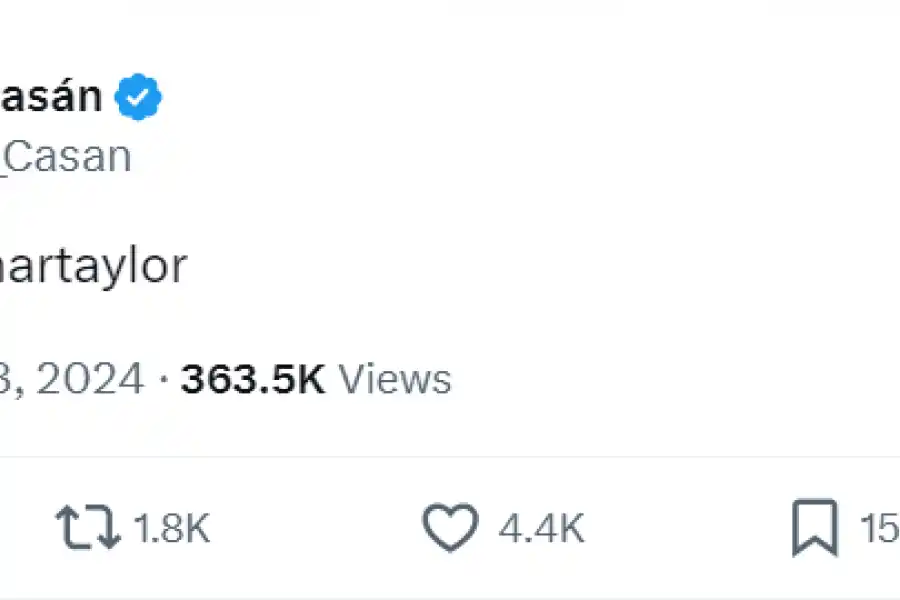Viewport: 900px width, 600px height.
Task: Click empty space right of "Views"
Action: [650, 380]
